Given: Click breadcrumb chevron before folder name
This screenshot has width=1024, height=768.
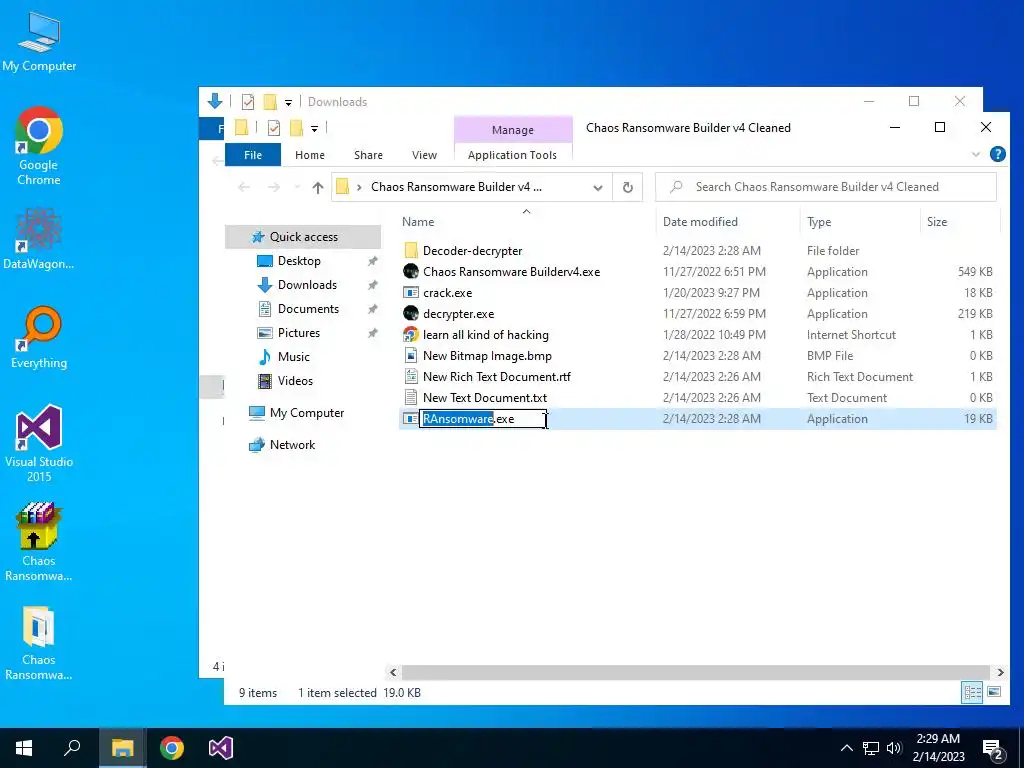Looking at the screenshot, I should (359, 187).
